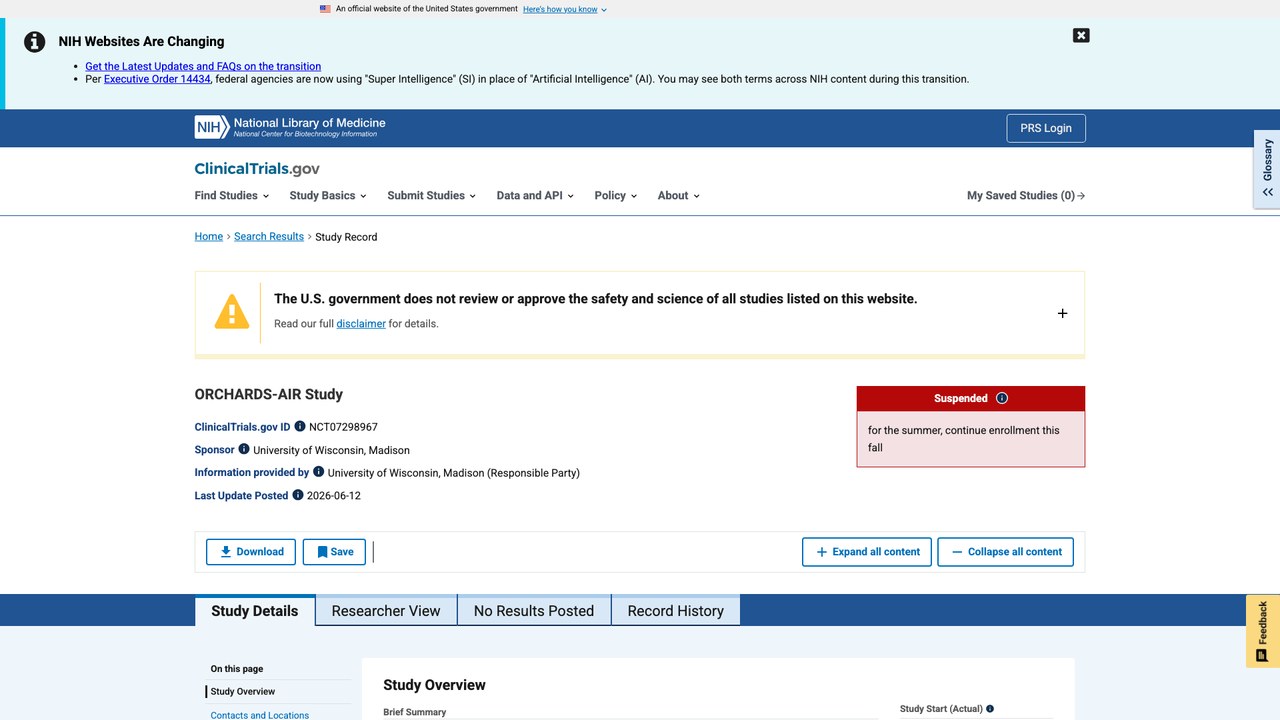This screenshot has width=1280, height=720.
Task: Click the US flag icon at top
Action: click(x=325, y=9)
